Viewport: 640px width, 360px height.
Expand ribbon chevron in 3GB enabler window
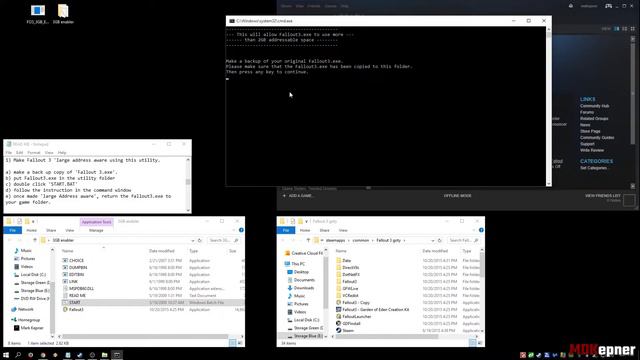point(234,230)
